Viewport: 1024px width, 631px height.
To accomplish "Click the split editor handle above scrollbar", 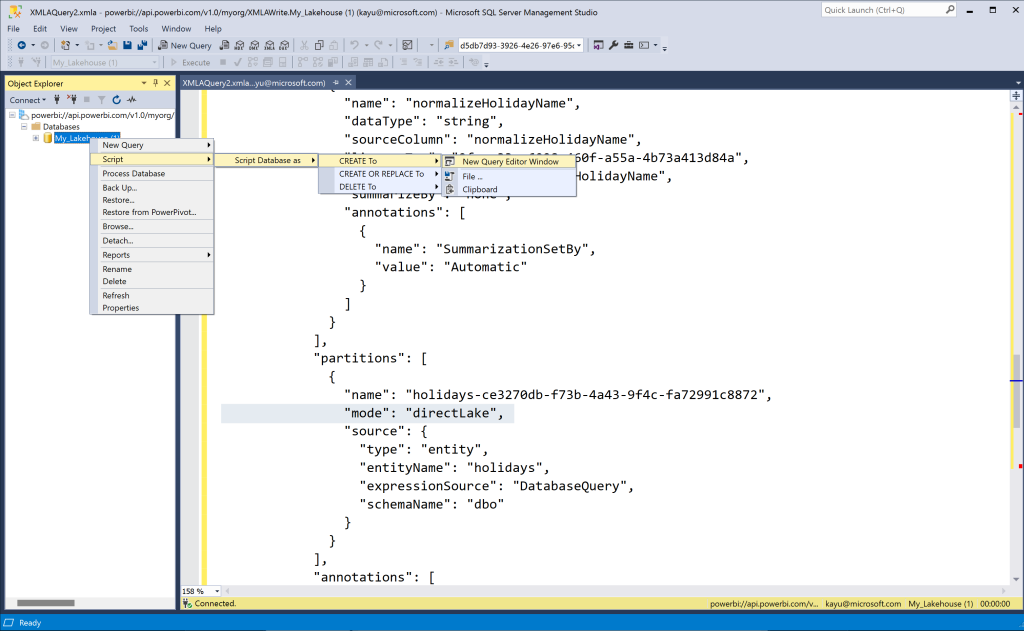I will [x=1016, y=95].
